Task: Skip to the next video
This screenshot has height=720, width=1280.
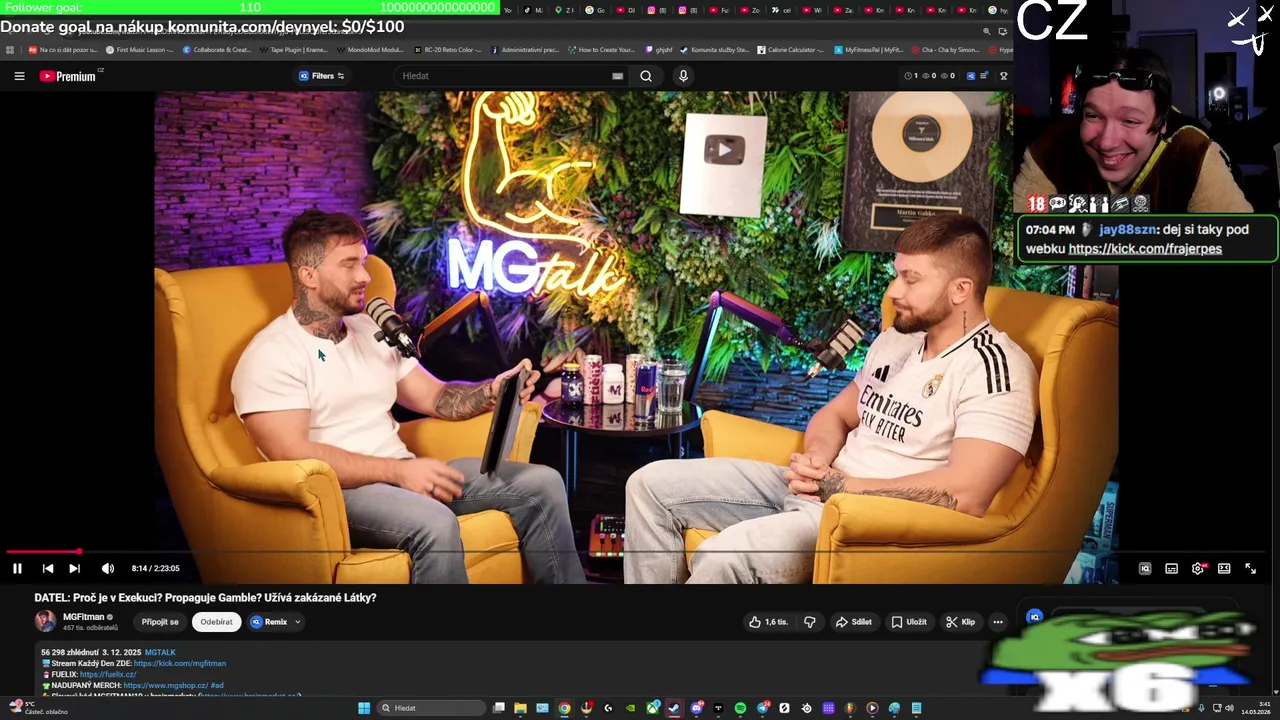Action: 74,568
